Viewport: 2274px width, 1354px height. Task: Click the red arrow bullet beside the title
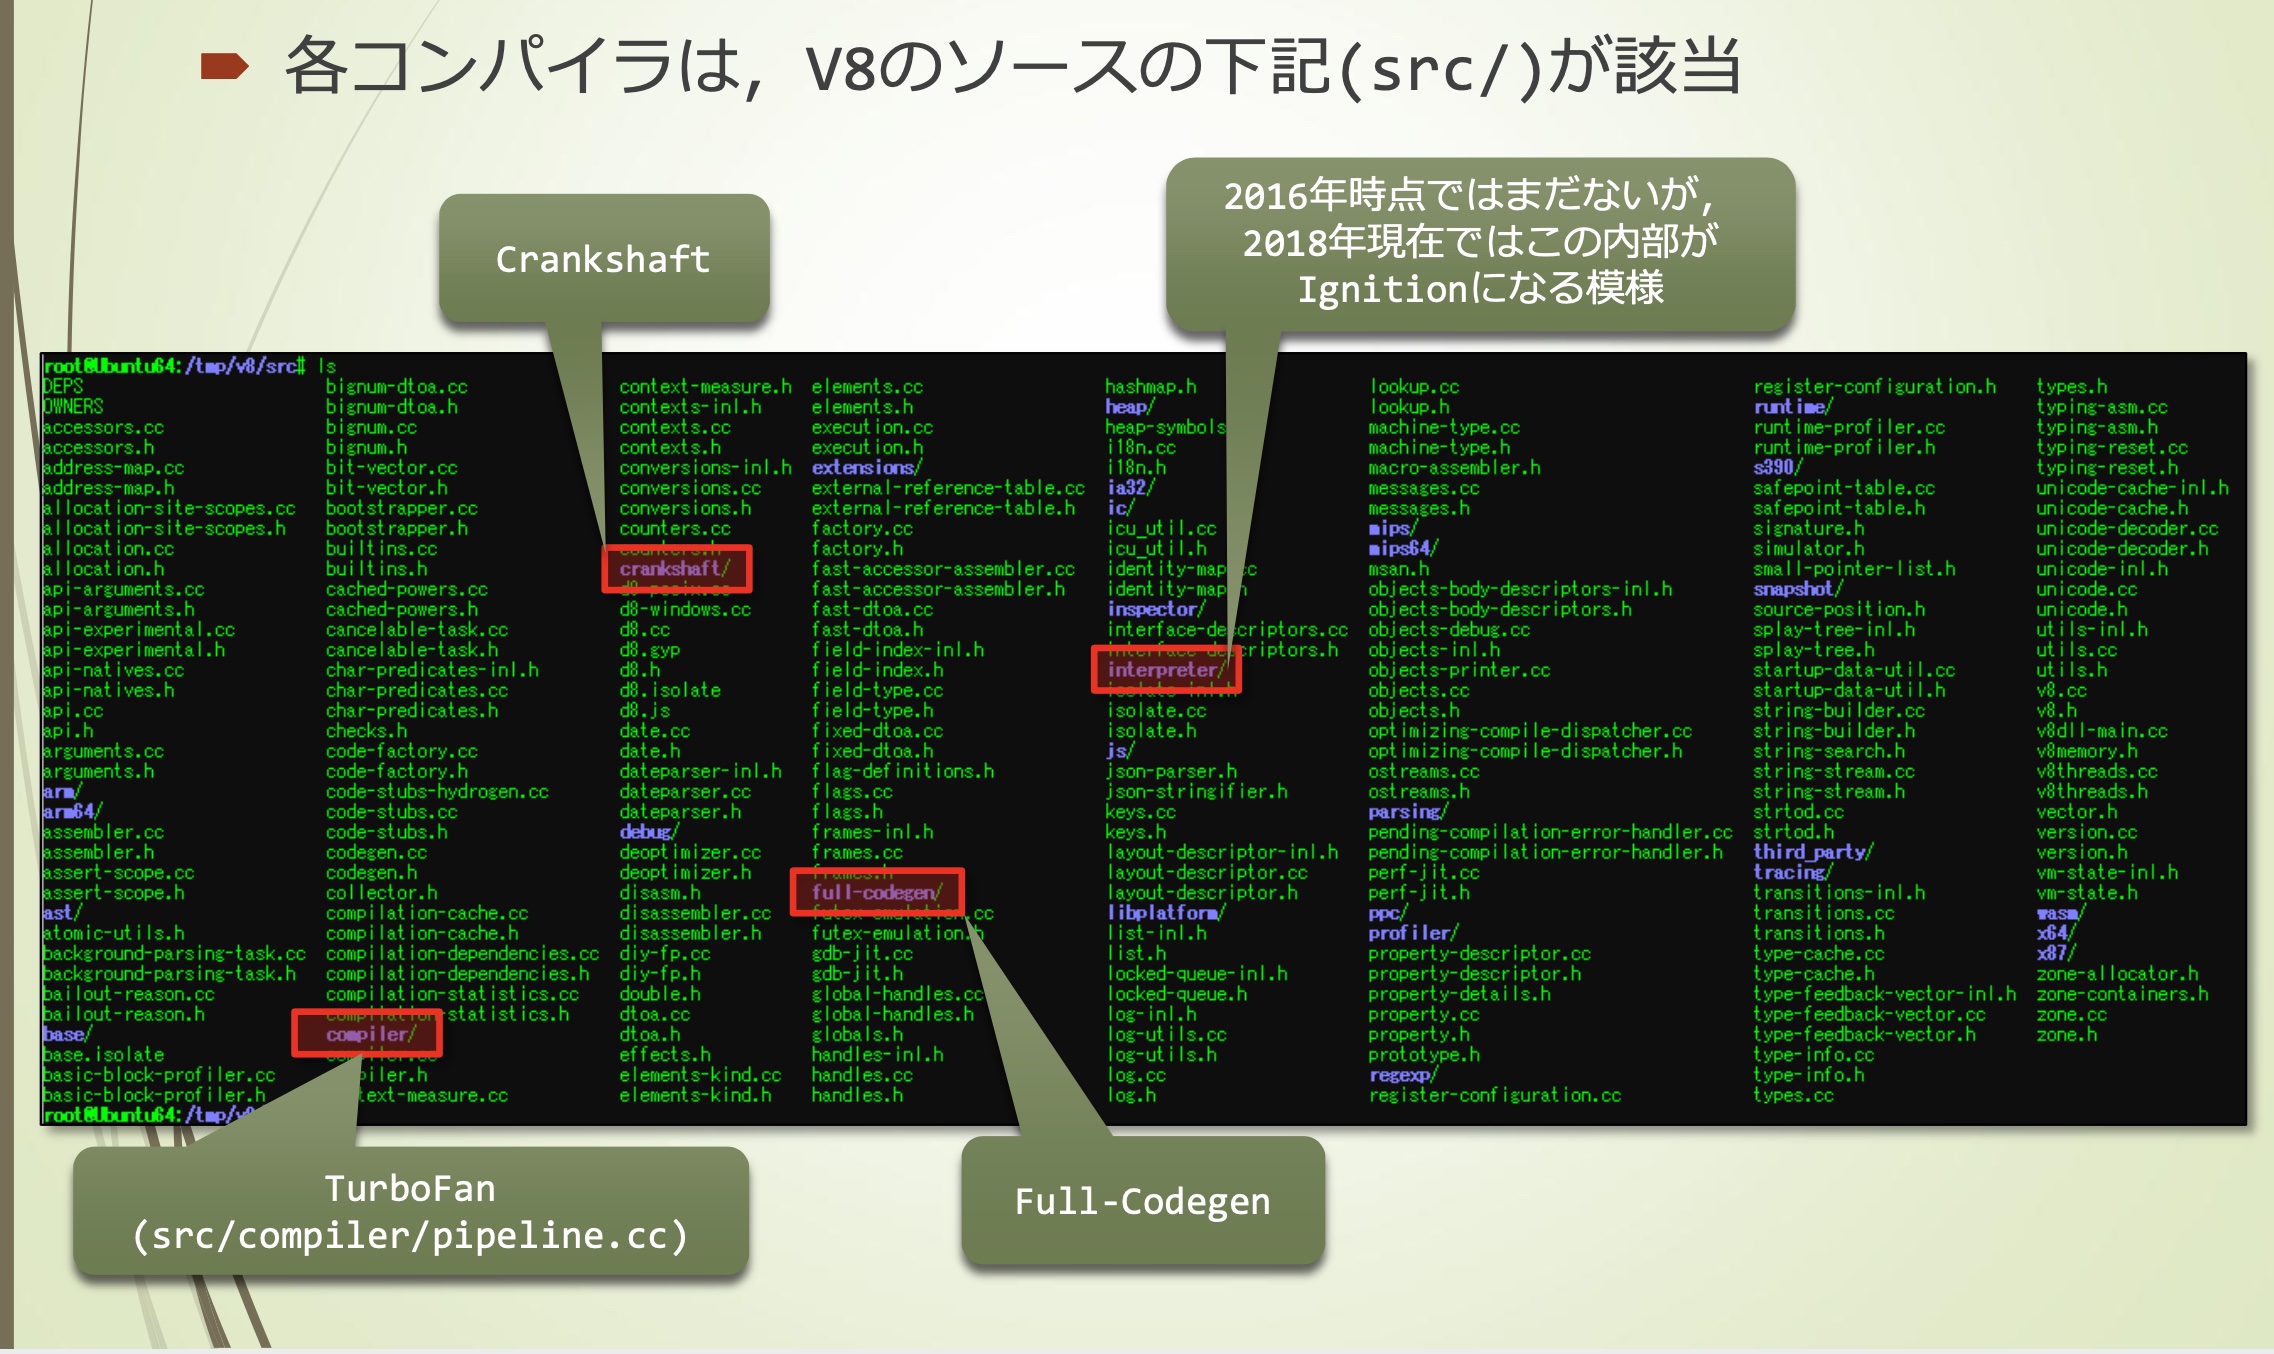click(223, 67)
